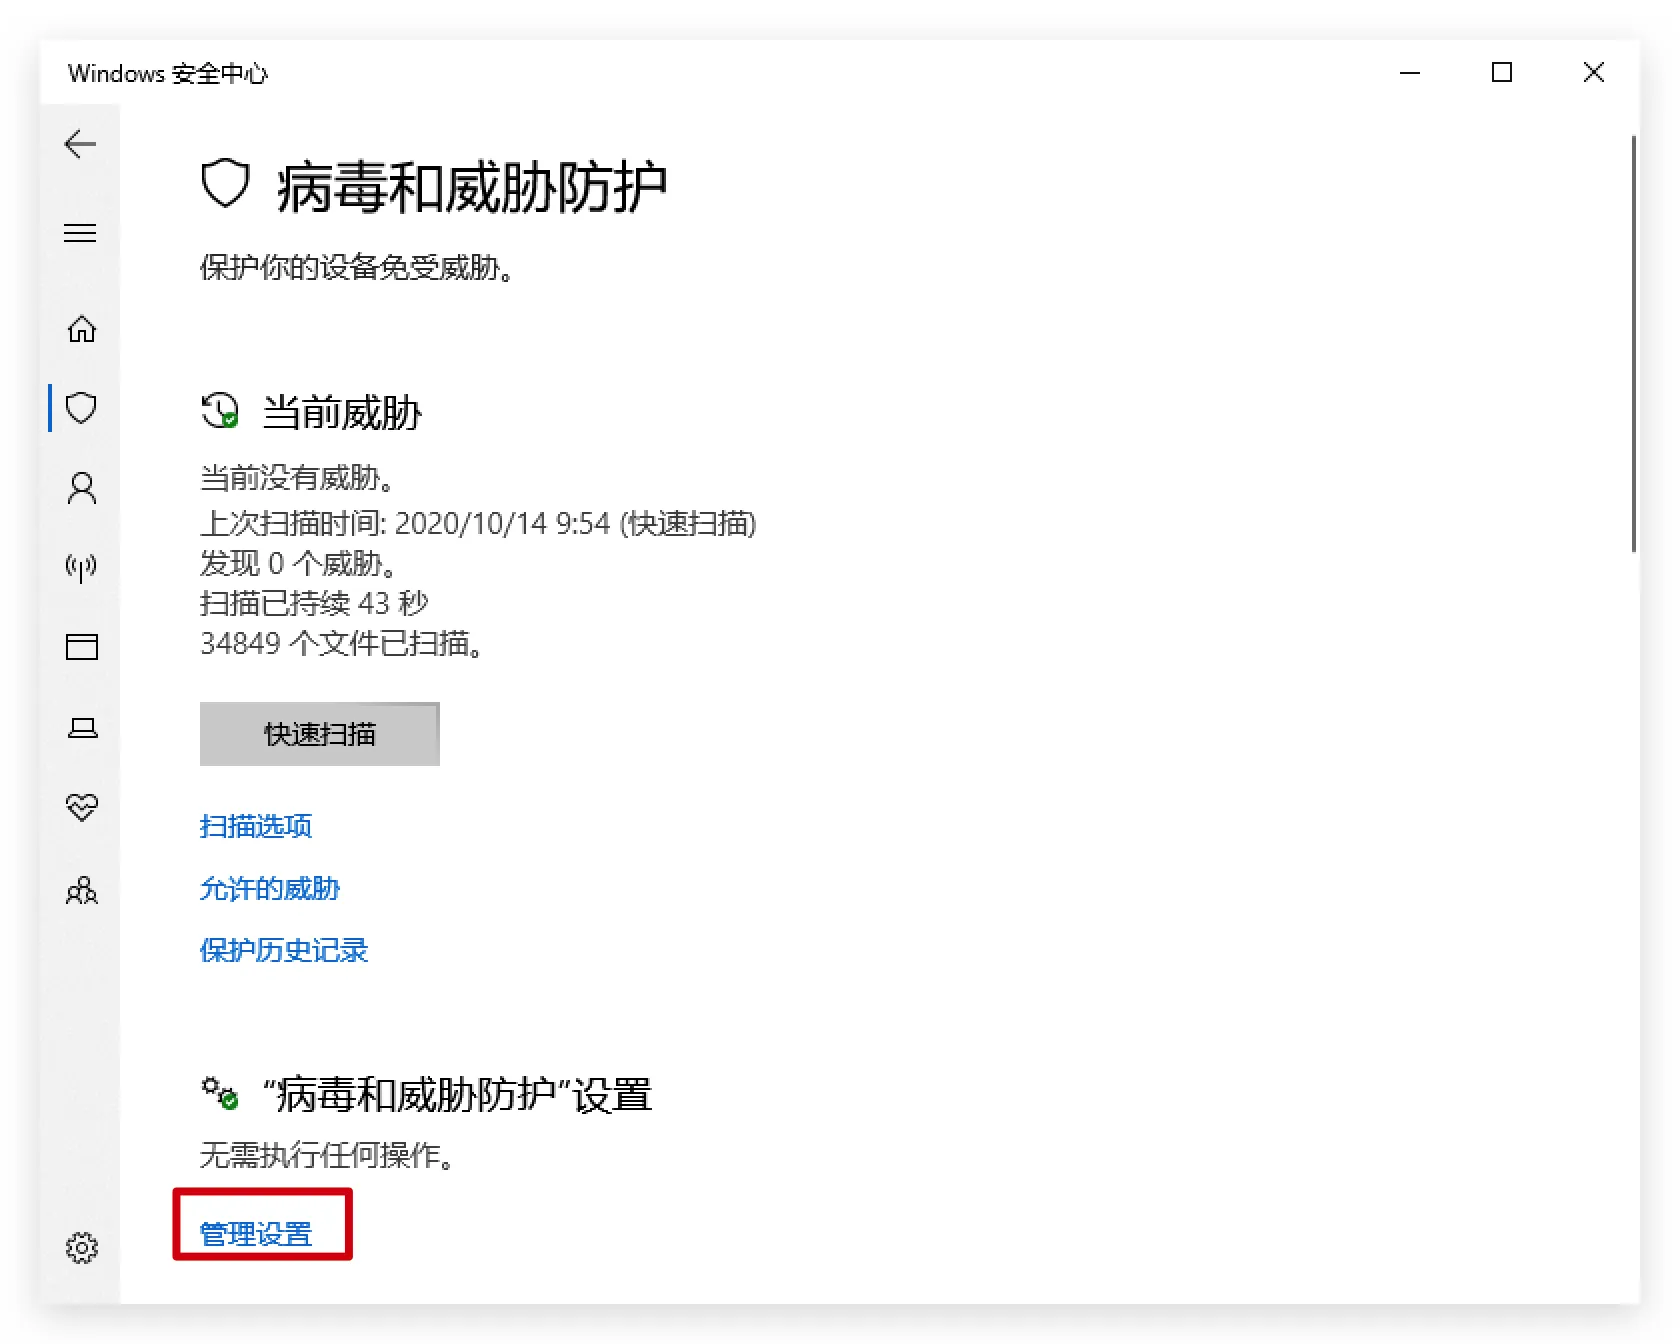
Task: Open the 扫描选项 link
Action: tap(256, 826)
